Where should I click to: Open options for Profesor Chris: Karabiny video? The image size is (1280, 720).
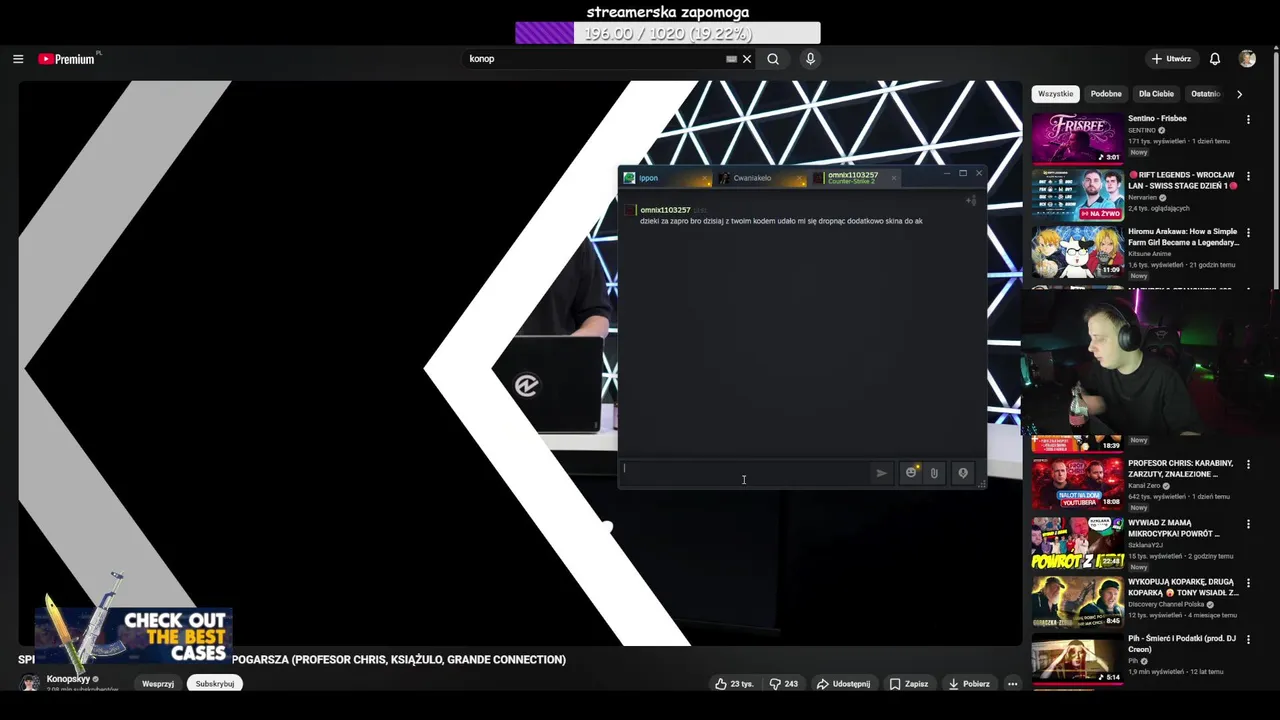[x=1248, y=465]
